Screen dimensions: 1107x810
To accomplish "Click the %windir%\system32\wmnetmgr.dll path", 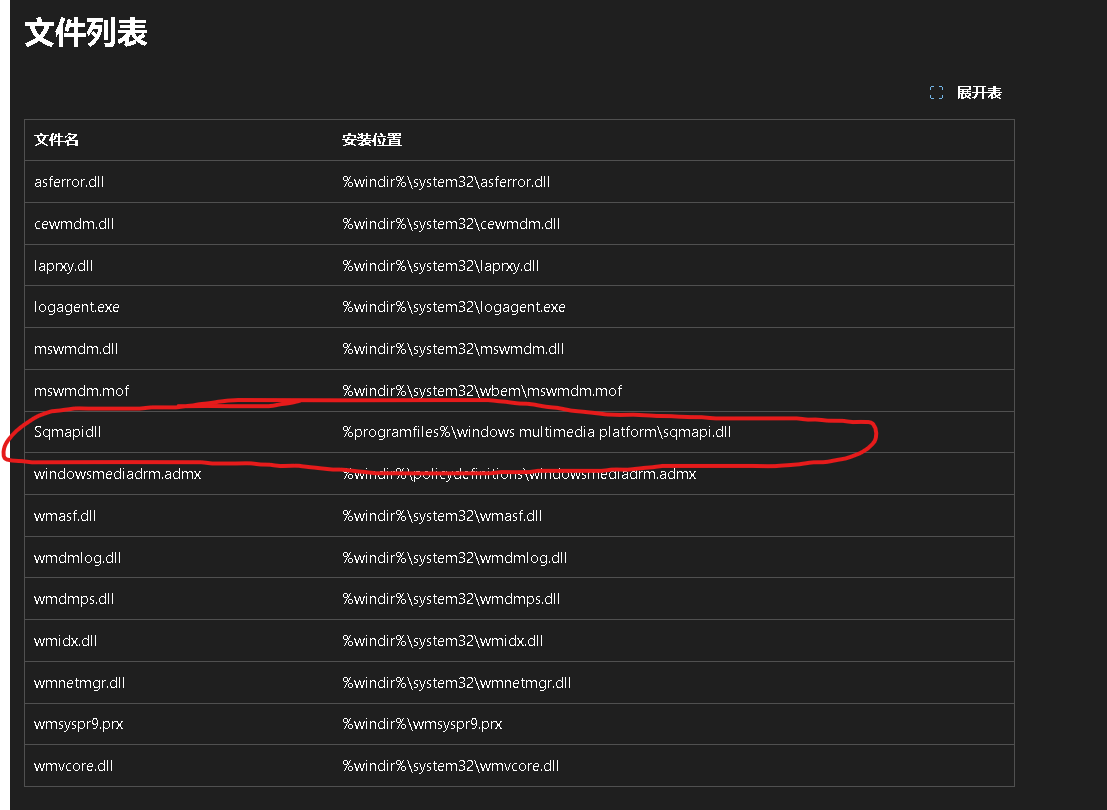I will click(457, 683).
